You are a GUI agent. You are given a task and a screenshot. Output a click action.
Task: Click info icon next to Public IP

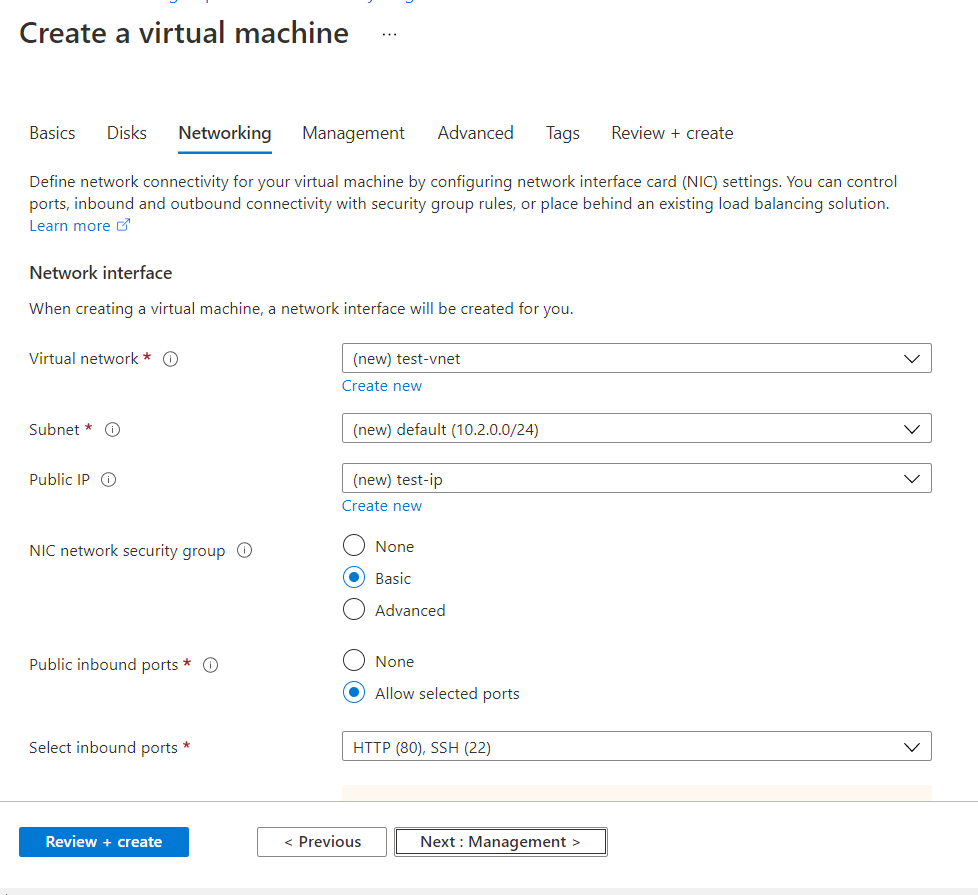[x=109, y=480]
